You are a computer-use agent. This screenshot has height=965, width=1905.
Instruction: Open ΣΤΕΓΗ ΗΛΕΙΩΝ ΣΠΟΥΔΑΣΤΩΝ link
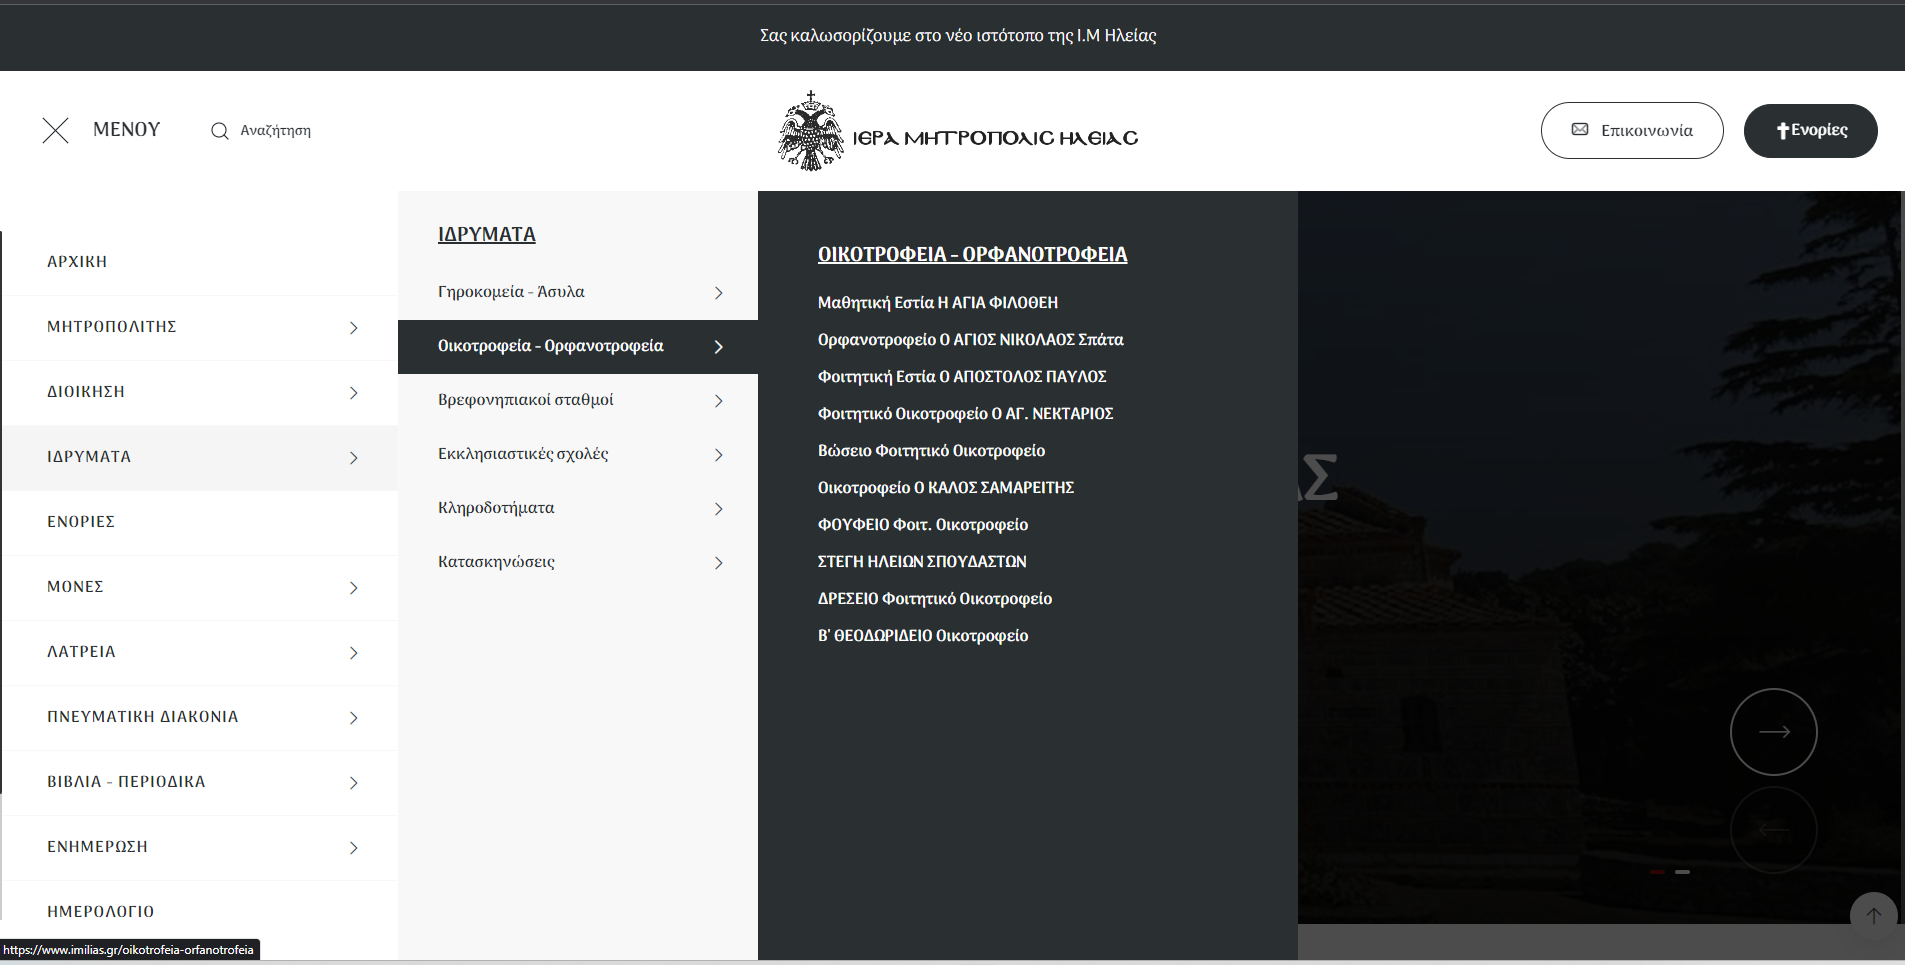921,562
